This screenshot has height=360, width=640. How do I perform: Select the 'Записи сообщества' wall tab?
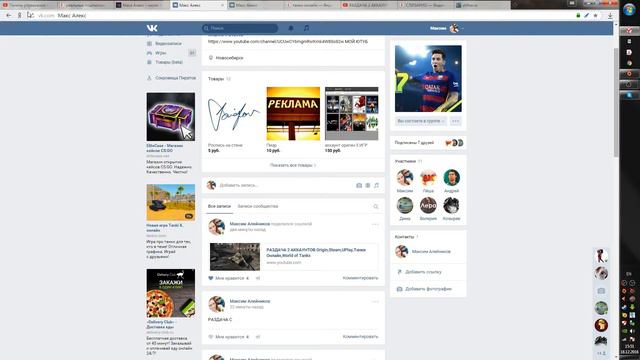point(258,206)
